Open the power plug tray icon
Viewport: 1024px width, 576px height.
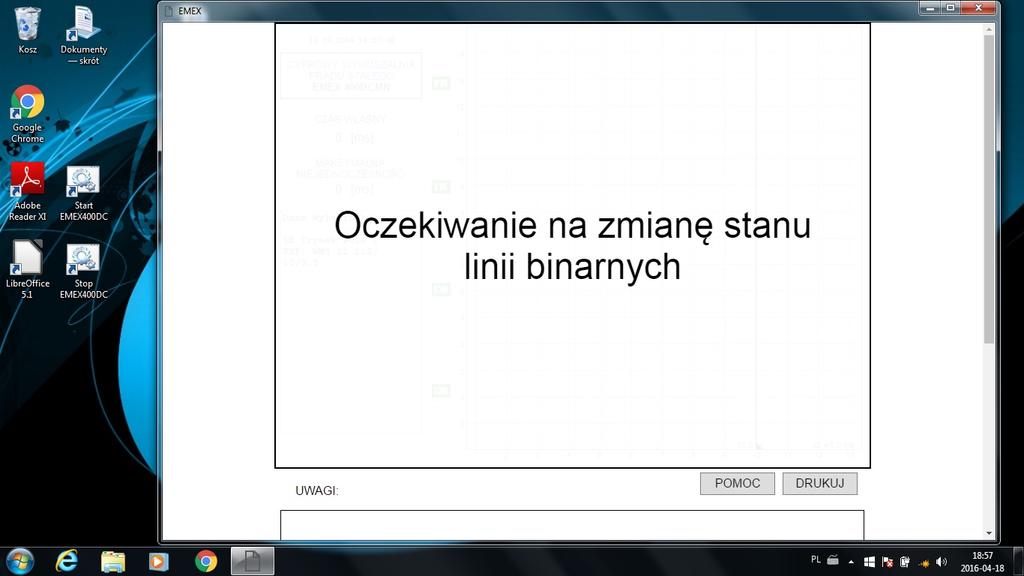point(905,562)
